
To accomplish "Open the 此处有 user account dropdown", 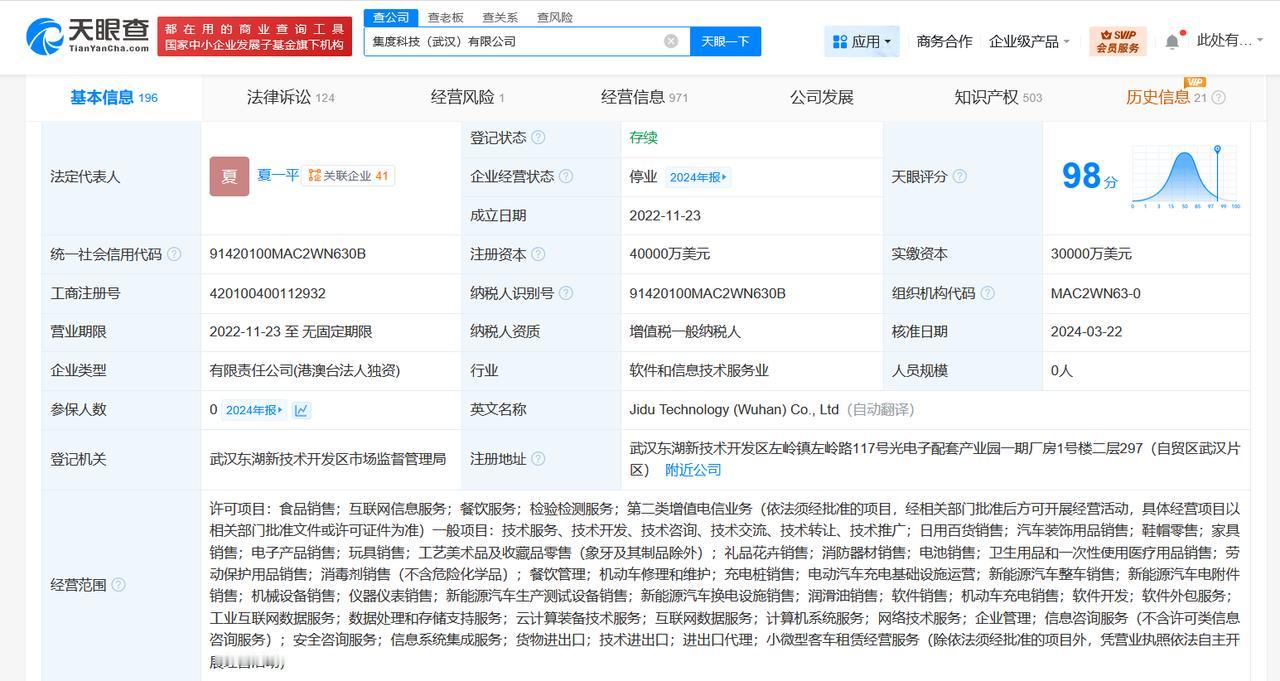I will coord(1230,41).
